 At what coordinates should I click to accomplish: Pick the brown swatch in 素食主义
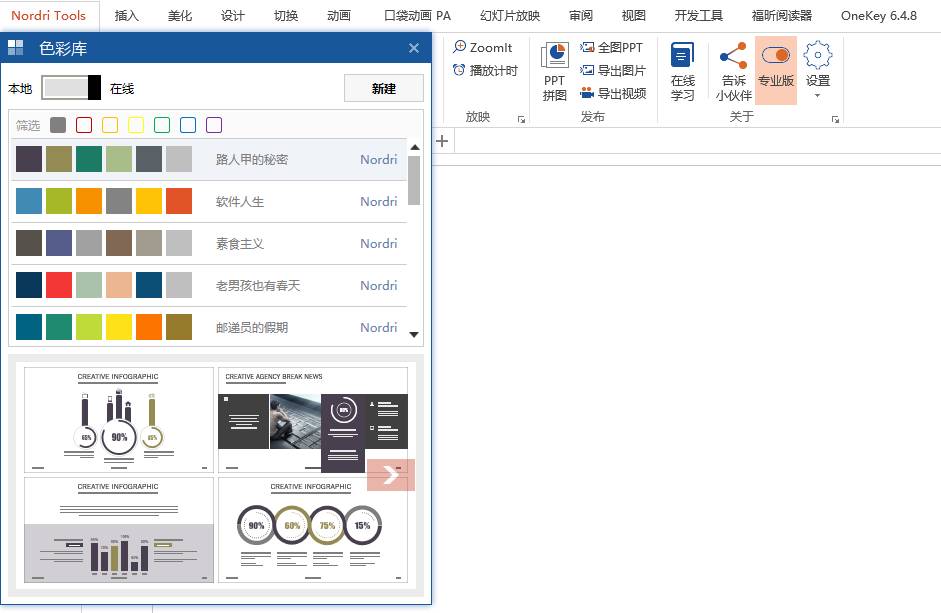click(x=119, y=243)
